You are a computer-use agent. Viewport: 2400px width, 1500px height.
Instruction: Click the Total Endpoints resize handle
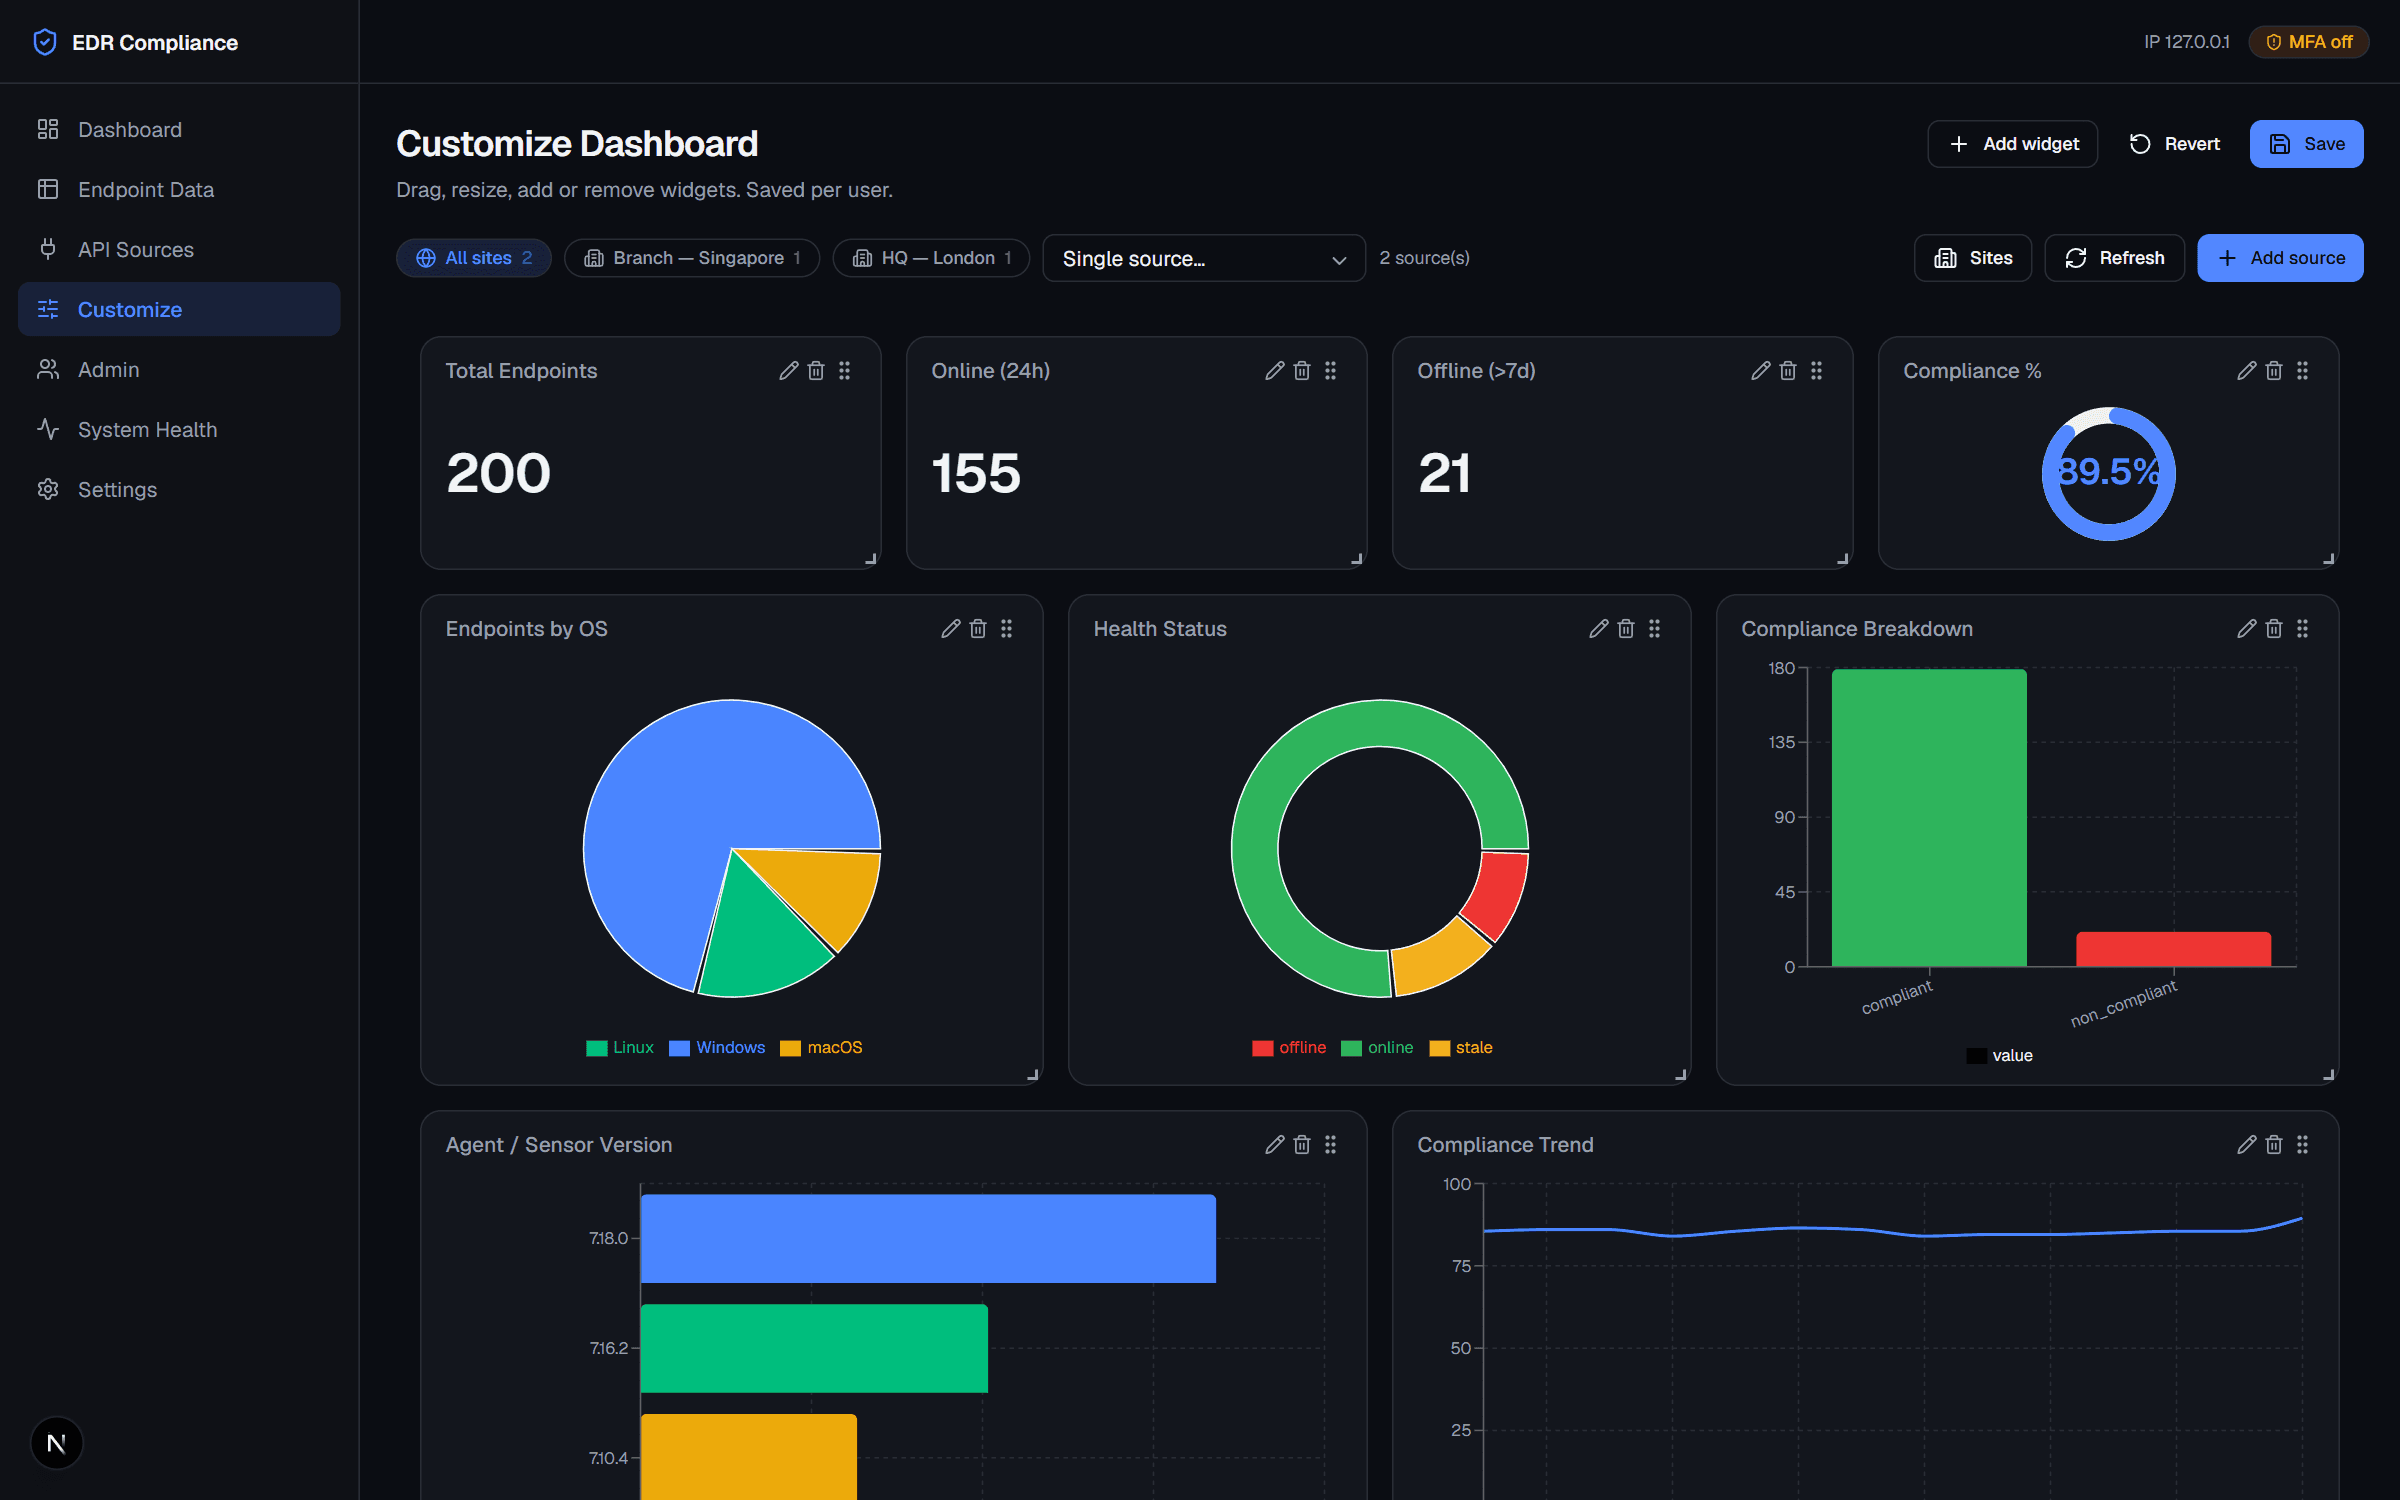pyautogui.click(x=871, y=560)
